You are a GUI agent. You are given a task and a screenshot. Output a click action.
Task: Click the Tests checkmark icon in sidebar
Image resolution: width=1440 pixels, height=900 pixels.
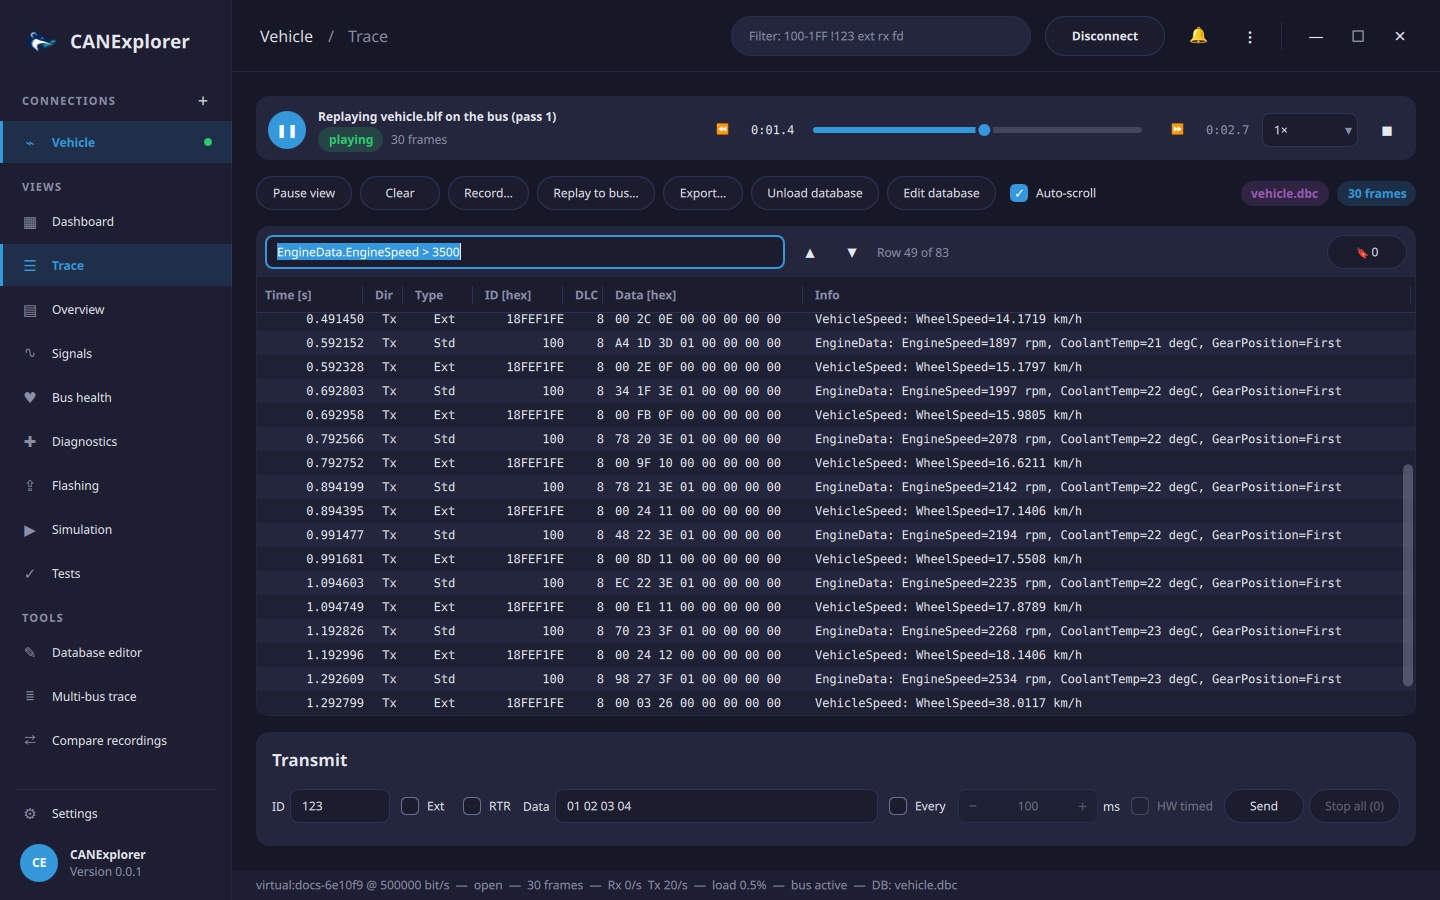tap(30, 574)
